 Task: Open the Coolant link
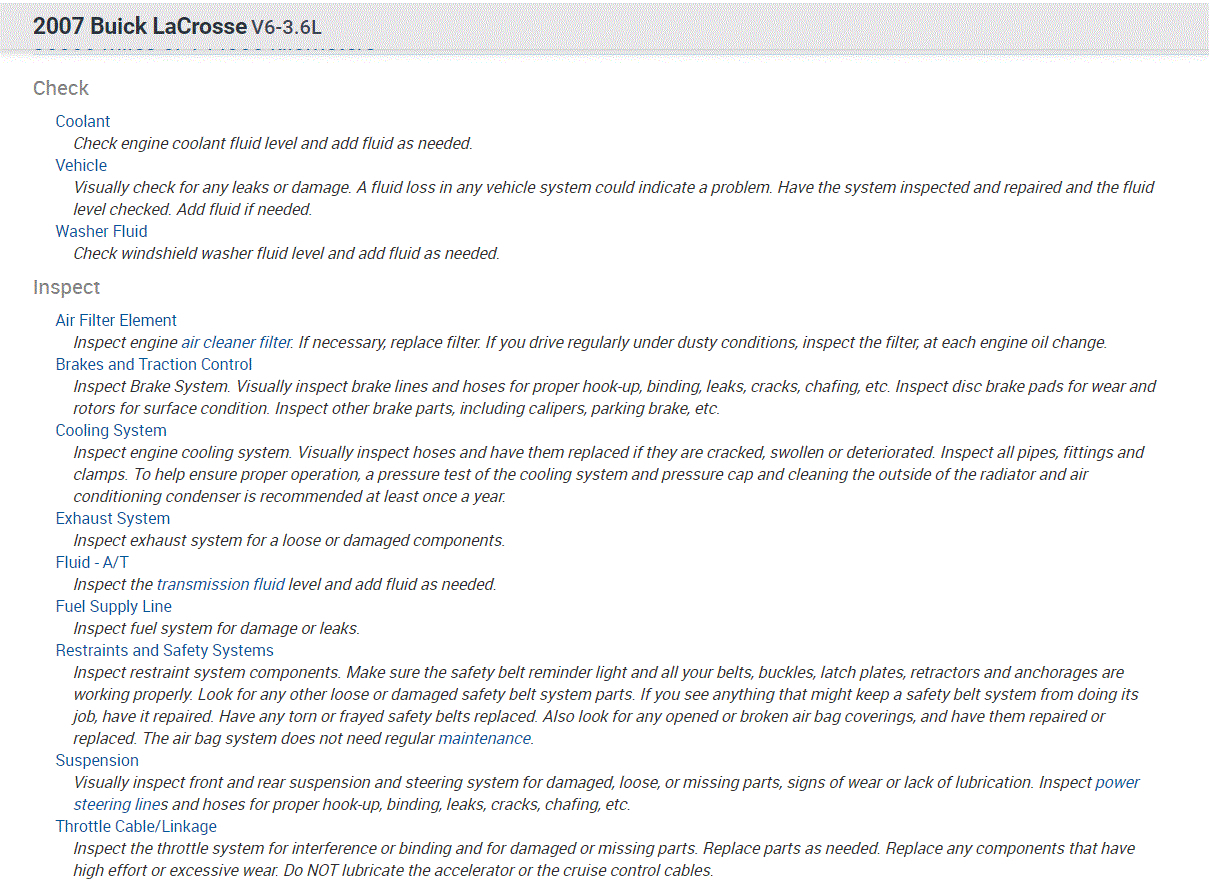pyautogui.click(x=83, y=121)
